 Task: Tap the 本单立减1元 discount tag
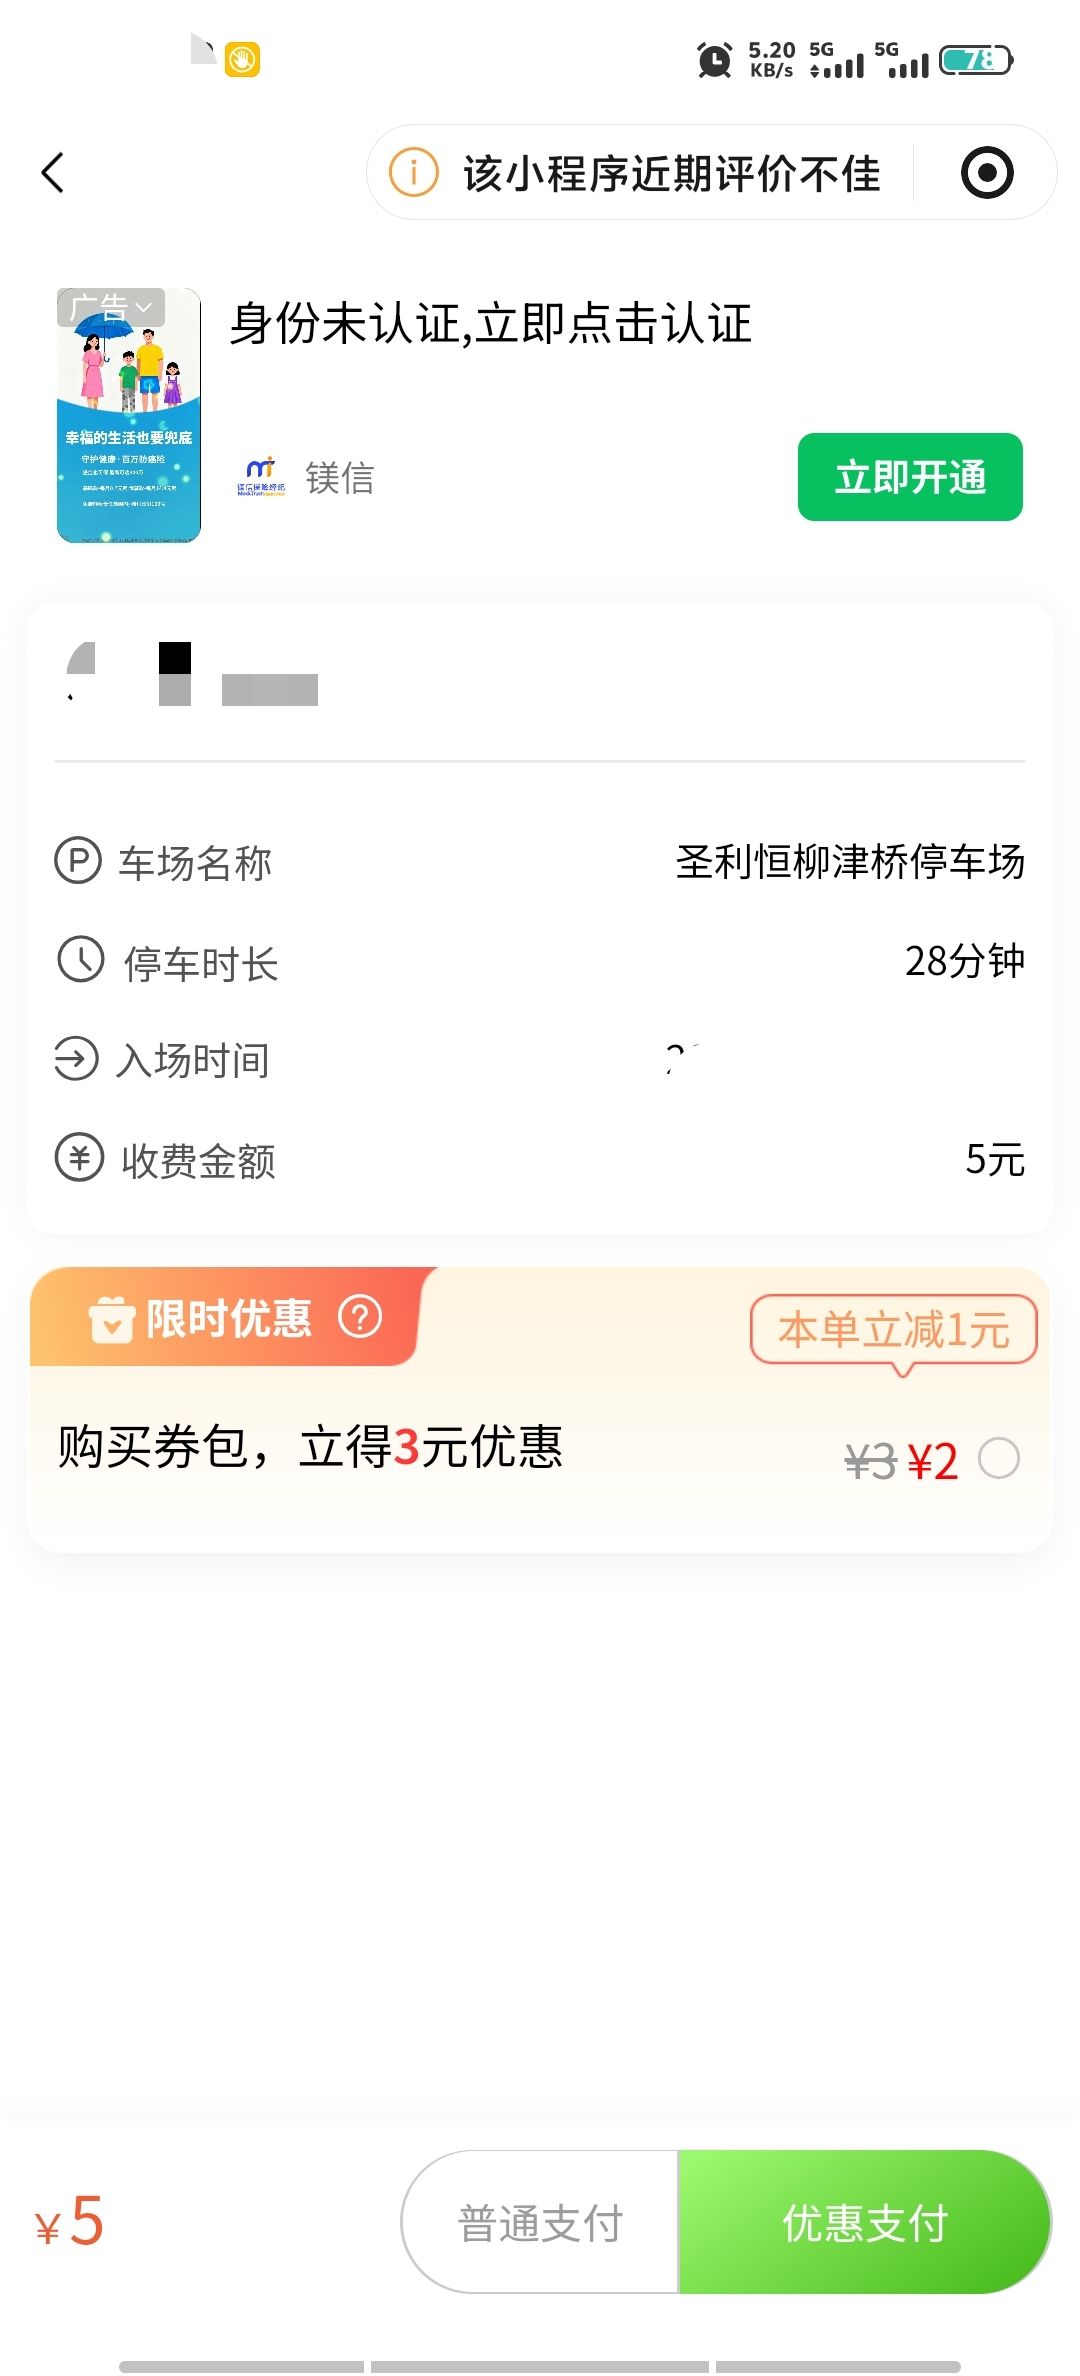pos(893,1330)
